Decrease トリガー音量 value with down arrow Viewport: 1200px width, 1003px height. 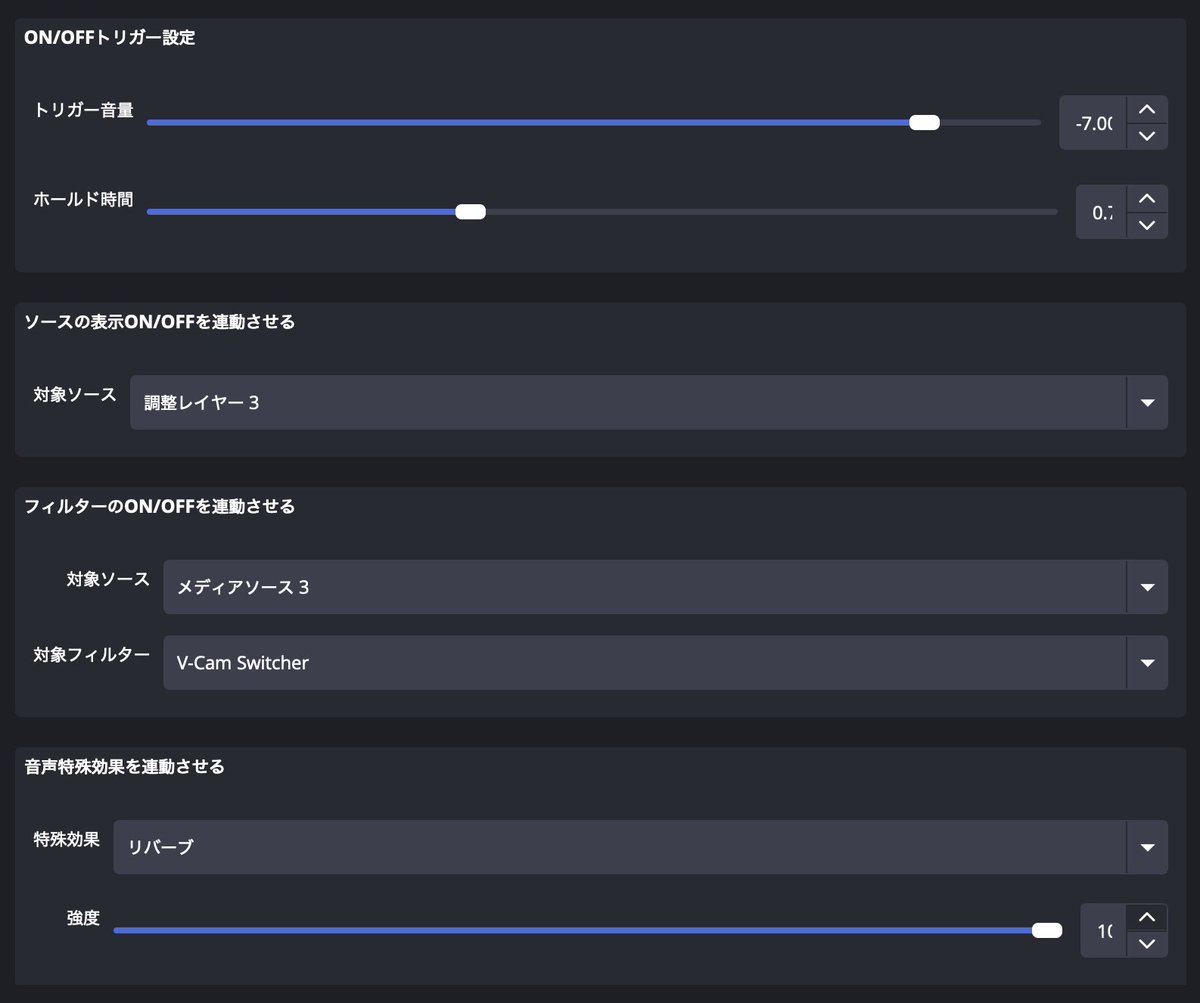point(1147,136)
